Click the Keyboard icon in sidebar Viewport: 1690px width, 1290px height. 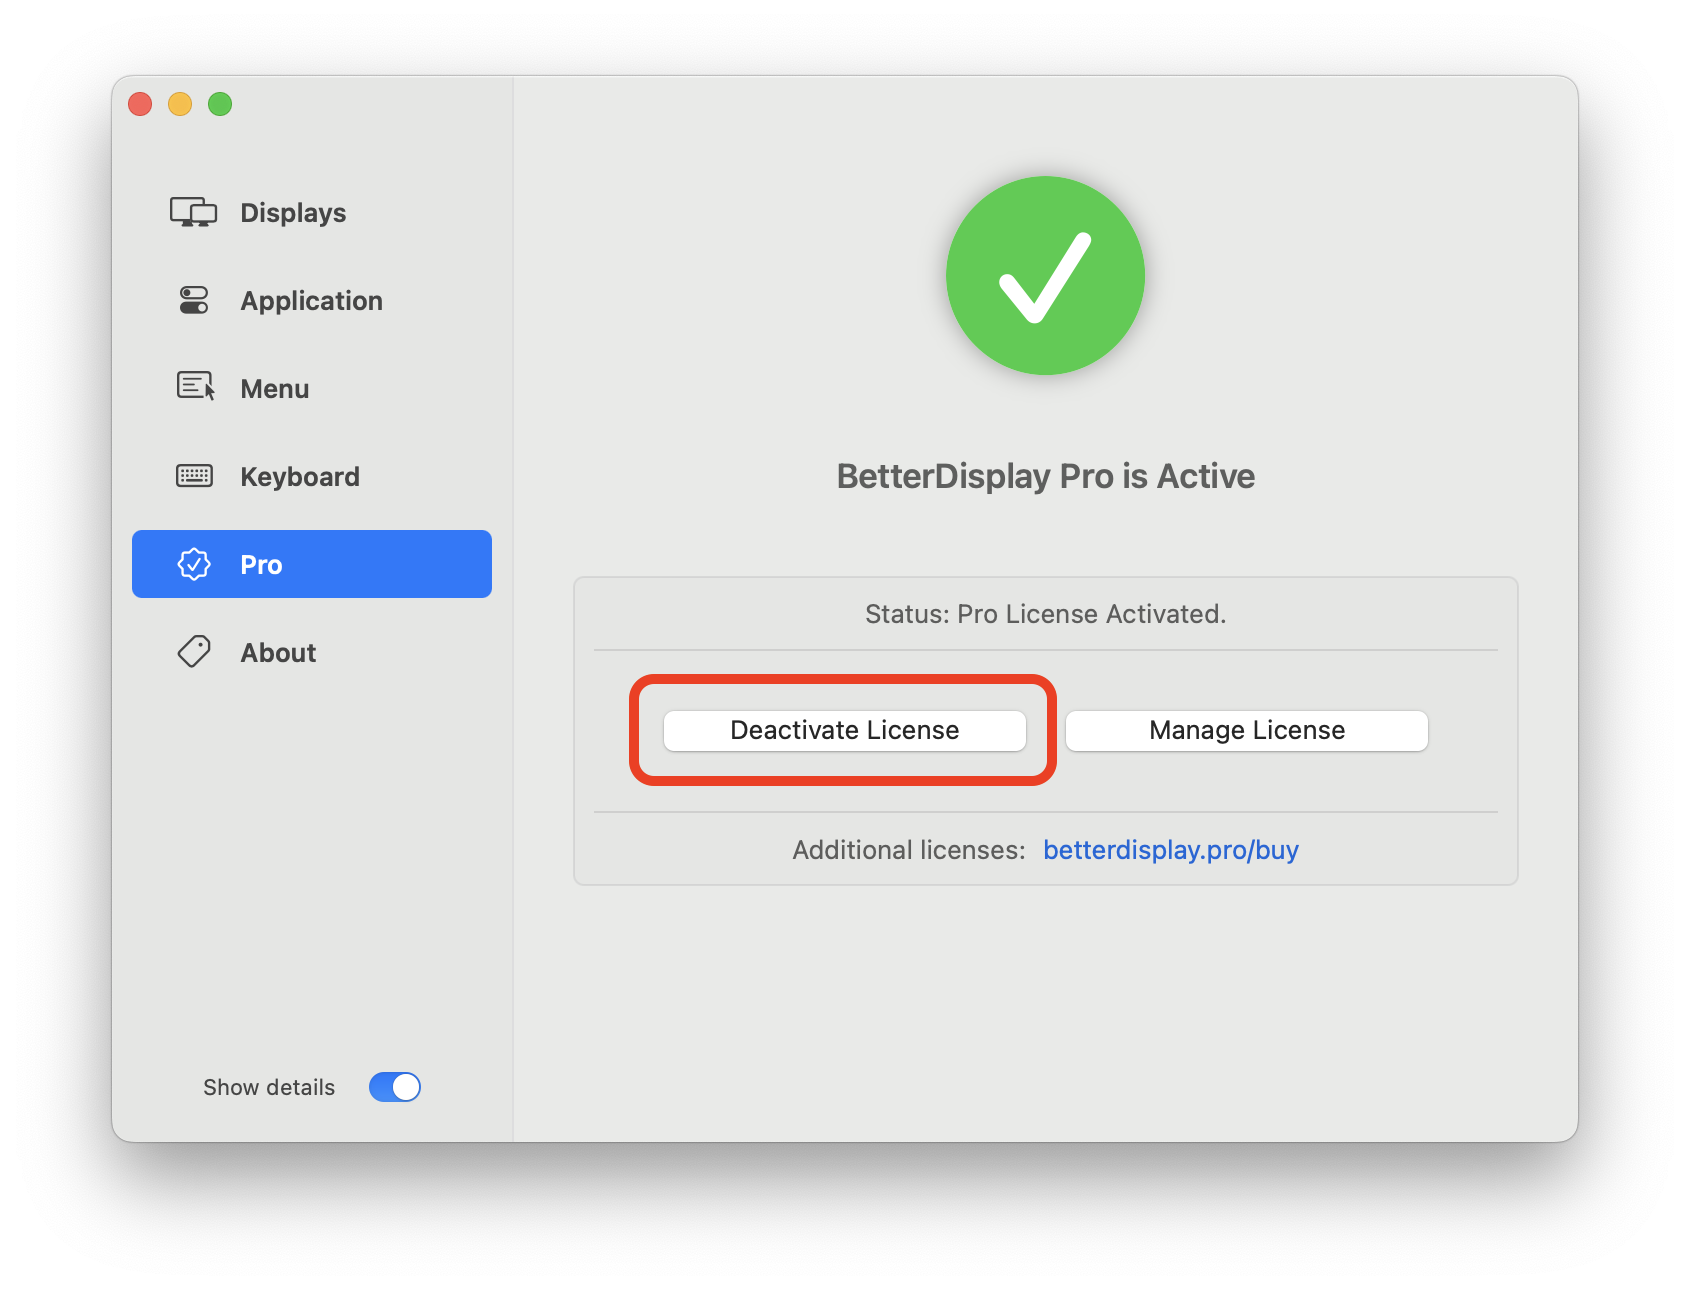194,476
